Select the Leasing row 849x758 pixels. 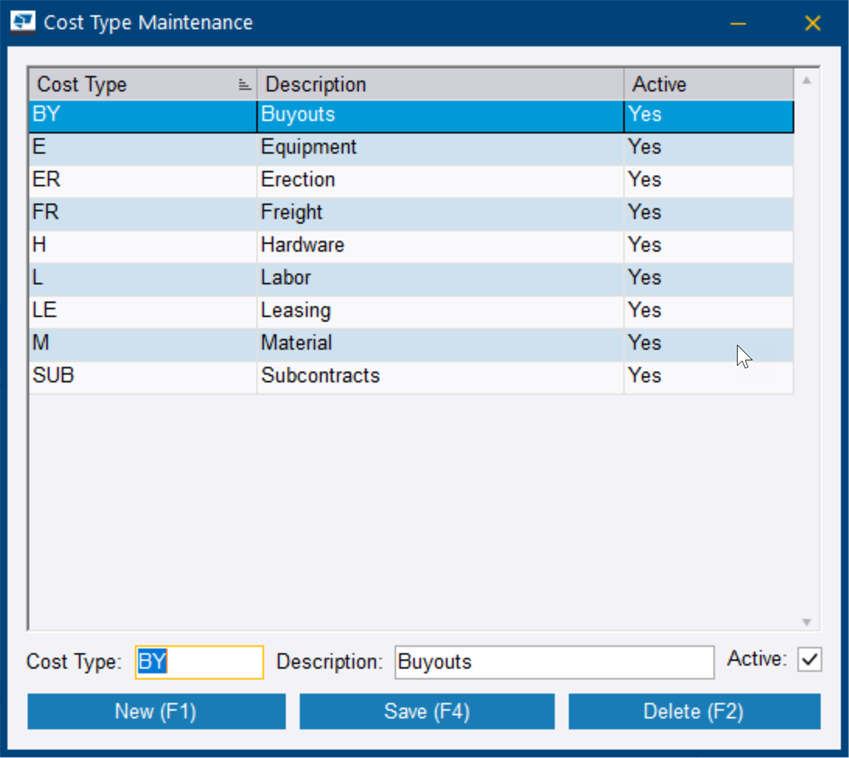tap(300, 310)
